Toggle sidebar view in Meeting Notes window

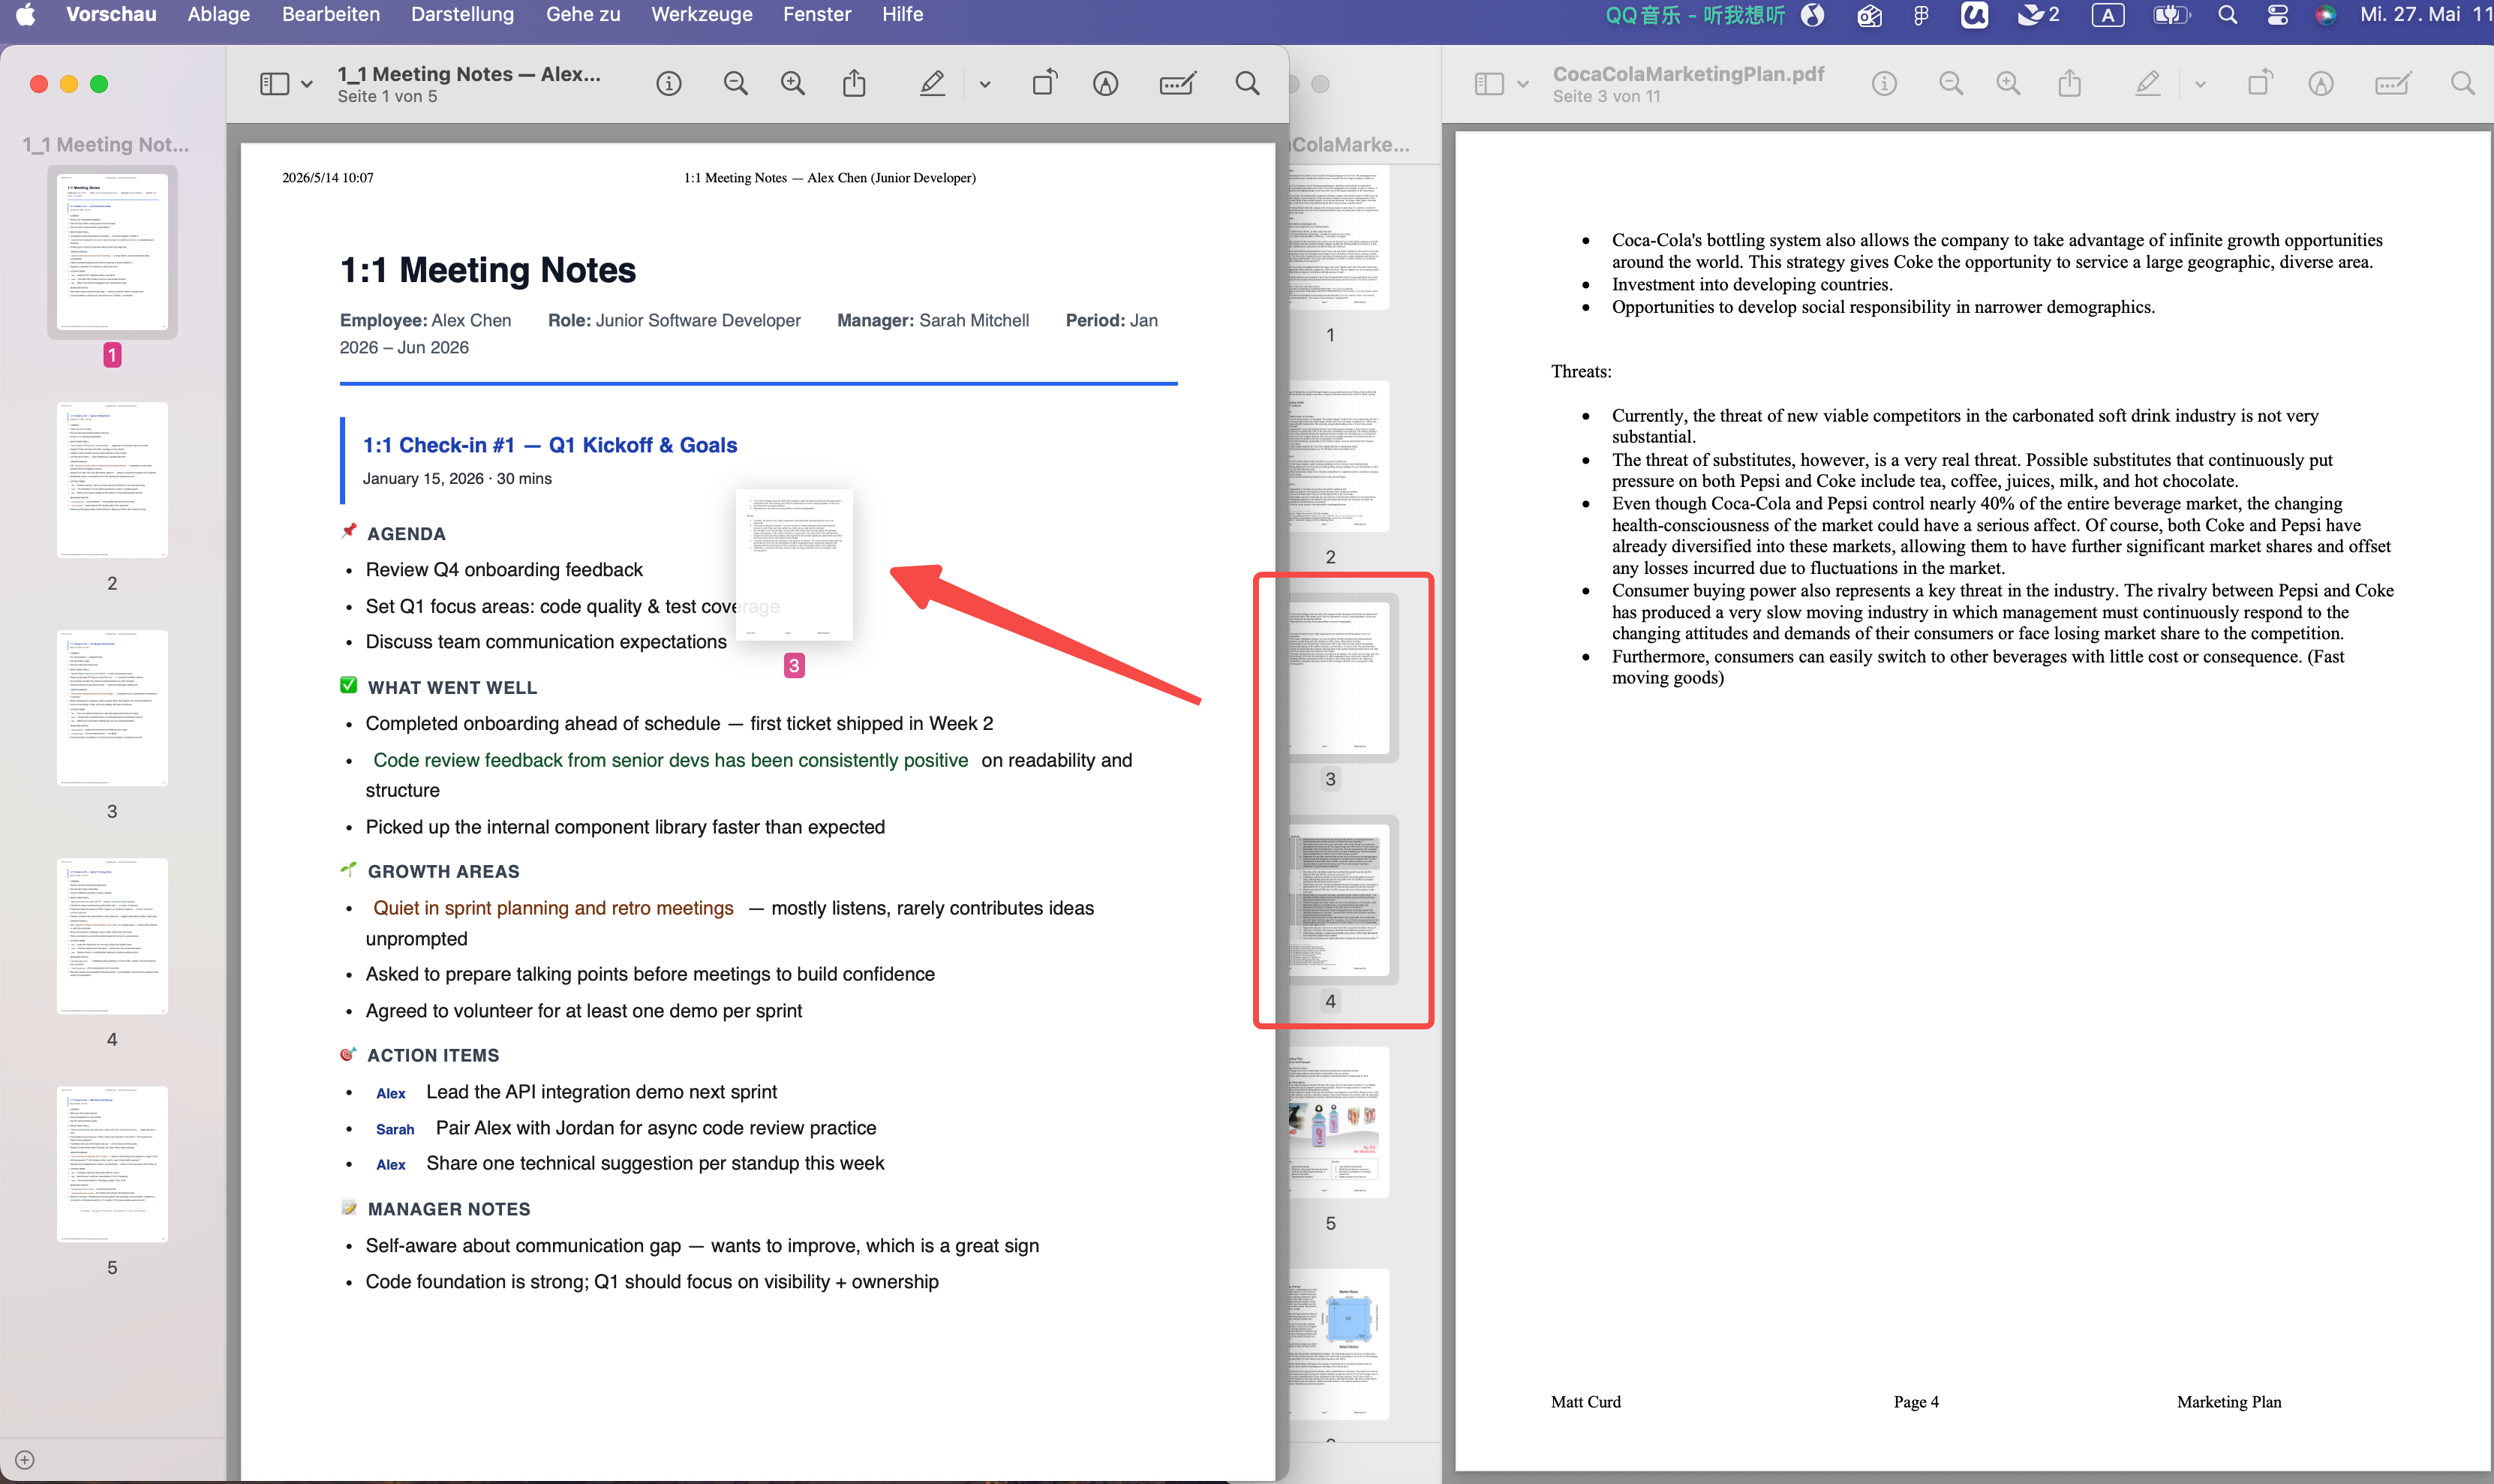[274, 84]
